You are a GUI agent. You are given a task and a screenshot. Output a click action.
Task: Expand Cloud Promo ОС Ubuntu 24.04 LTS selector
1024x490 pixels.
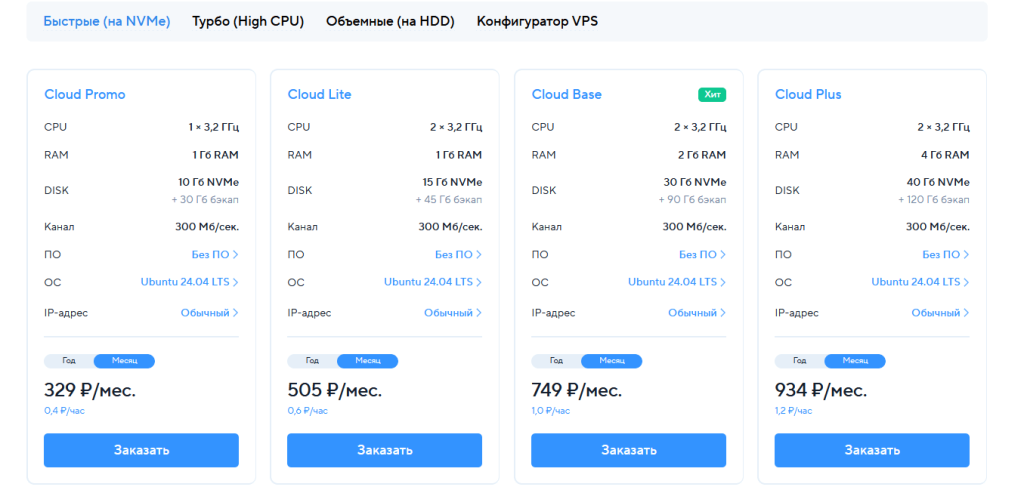coord(190,282)
